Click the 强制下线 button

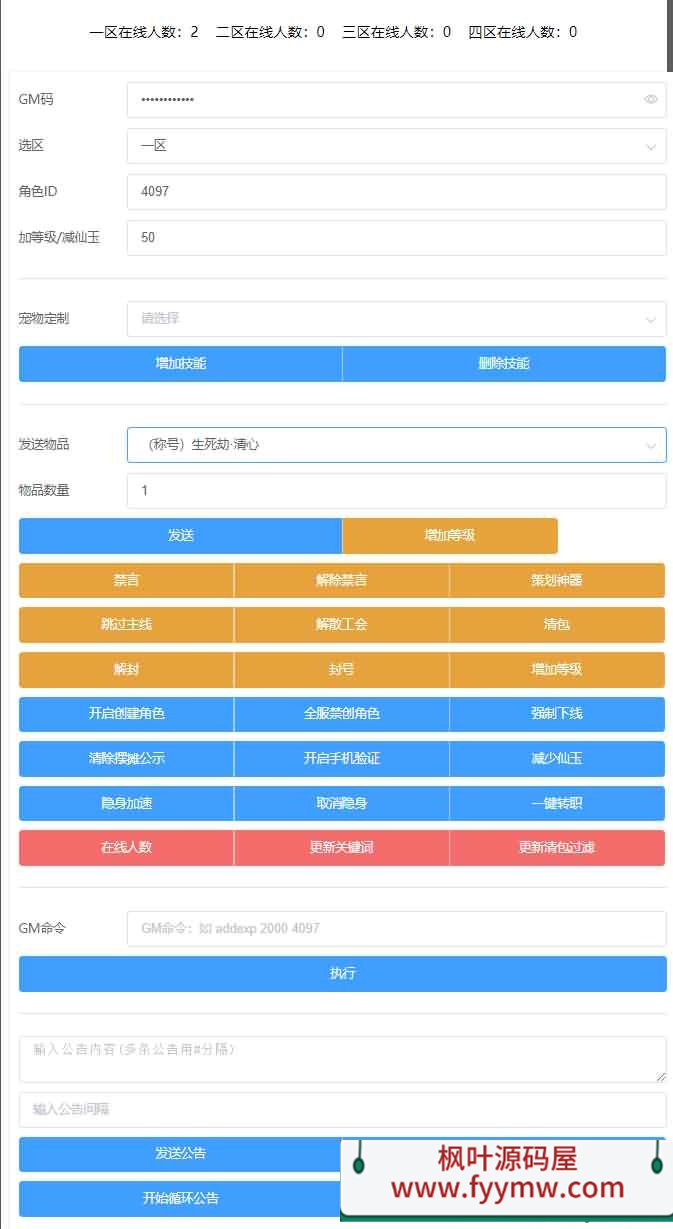click(557, 714)
